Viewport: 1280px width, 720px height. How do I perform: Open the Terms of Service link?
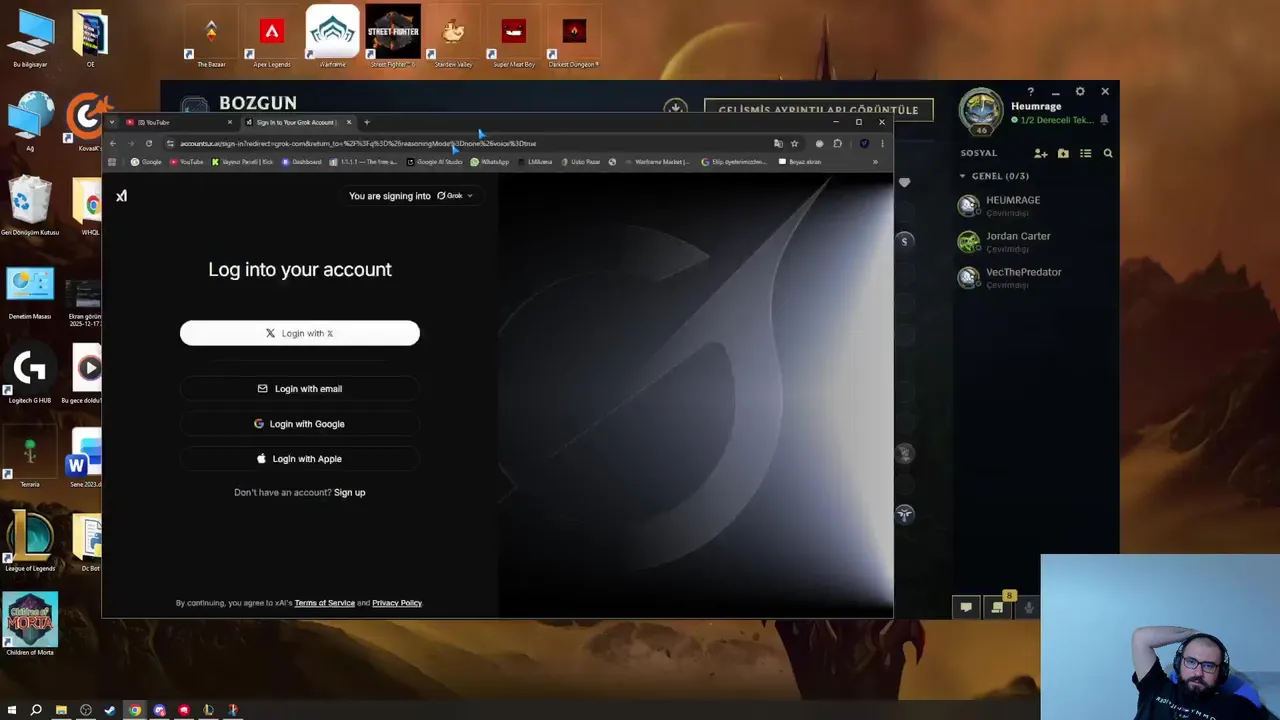click(x=324, y=603)
